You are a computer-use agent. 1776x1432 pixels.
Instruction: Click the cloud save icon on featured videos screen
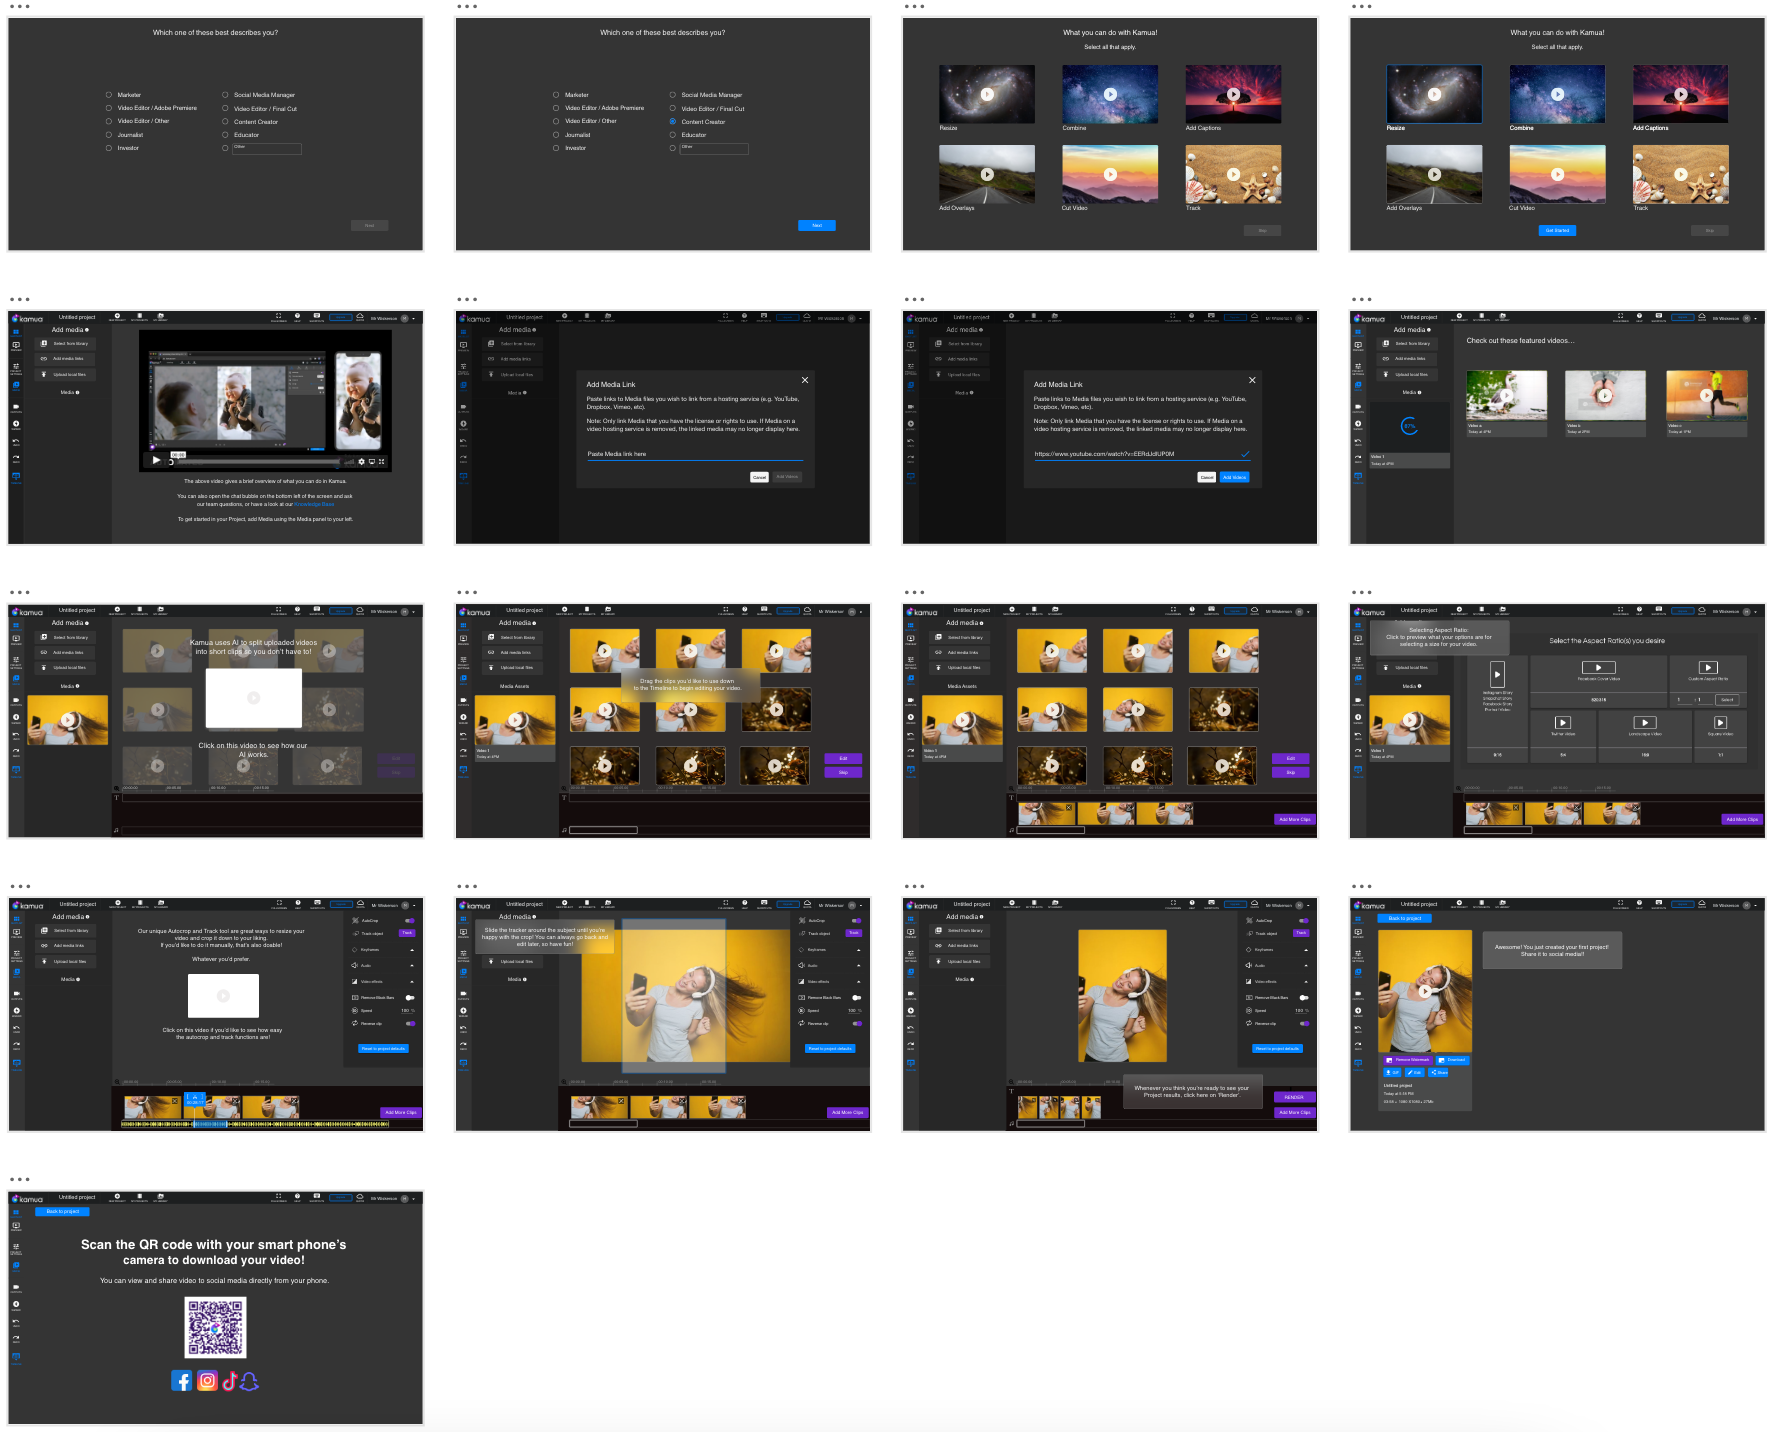click(1702, 317)
